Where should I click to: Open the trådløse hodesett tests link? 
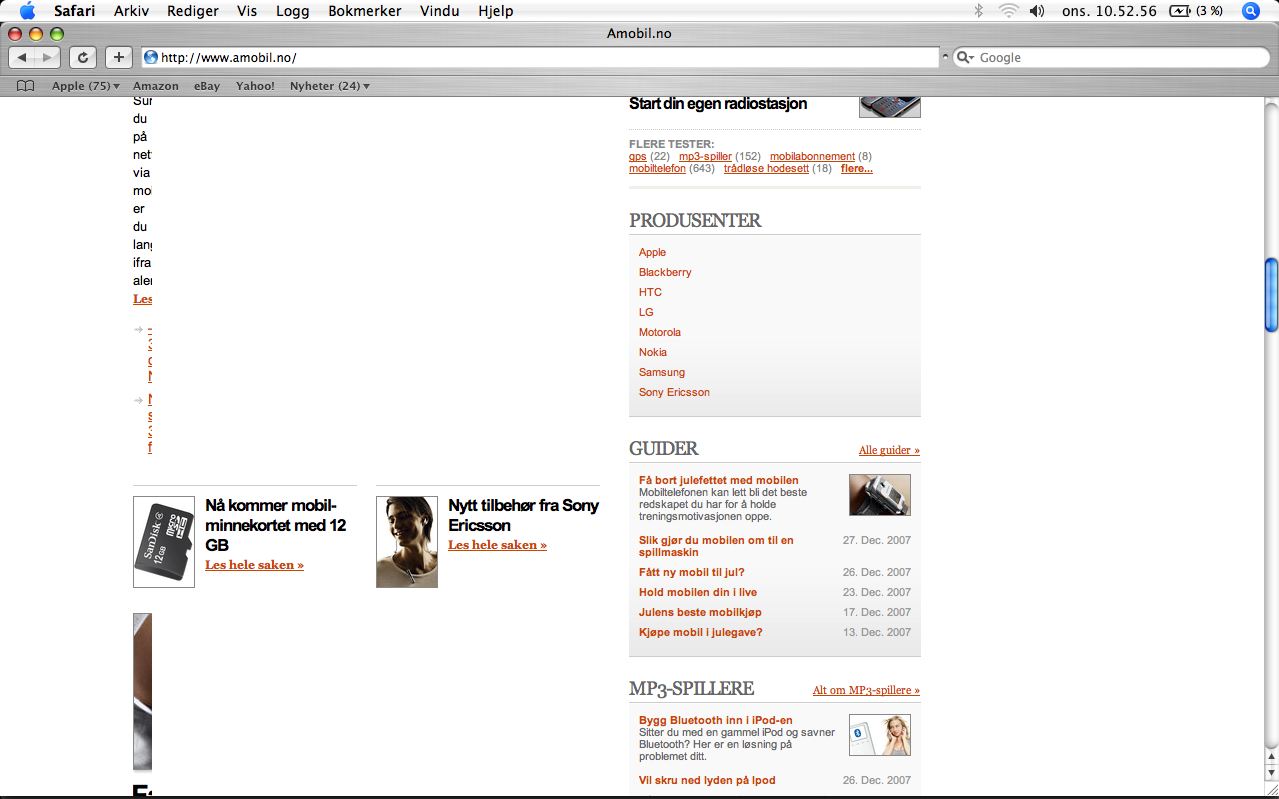point(766,168)
